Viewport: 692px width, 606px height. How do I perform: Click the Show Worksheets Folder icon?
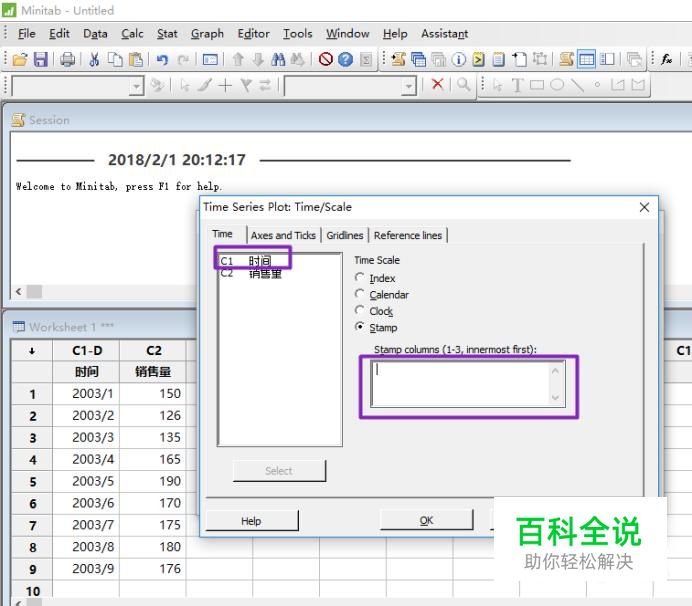[418, 59]
